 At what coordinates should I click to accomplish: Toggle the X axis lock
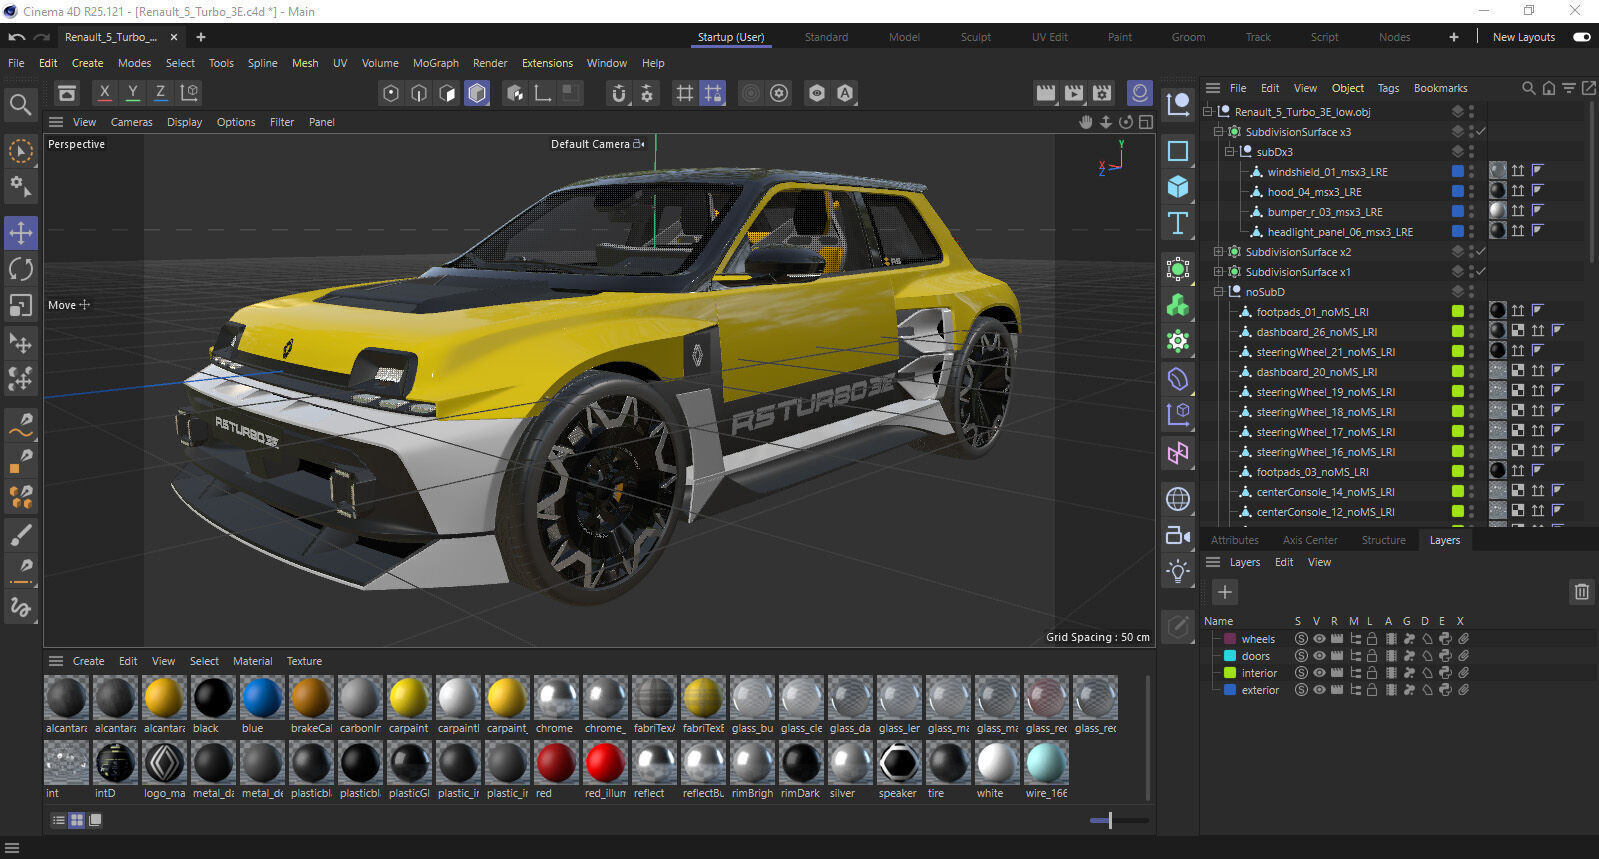coord(104,93)
